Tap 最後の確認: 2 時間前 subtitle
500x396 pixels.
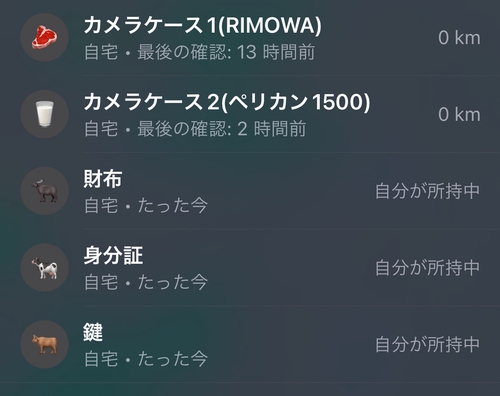pos(222,129)
